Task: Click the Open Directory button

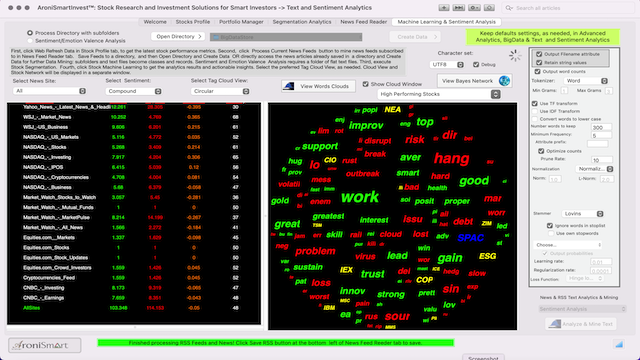Action: pyautogui.click(x=178, y=36)
